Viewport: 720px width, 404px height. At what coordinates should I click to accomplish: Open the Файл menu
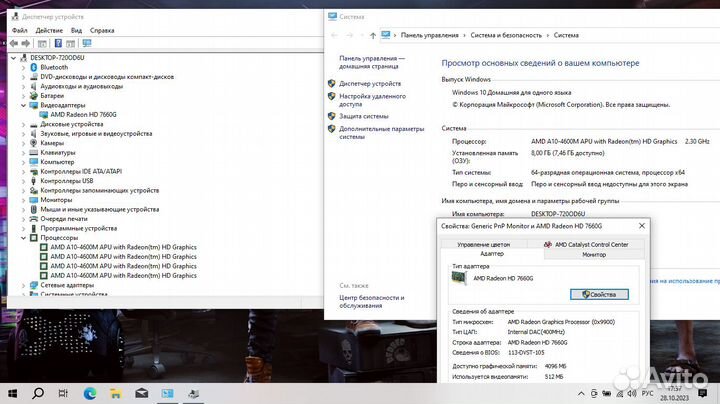point(19,30)
